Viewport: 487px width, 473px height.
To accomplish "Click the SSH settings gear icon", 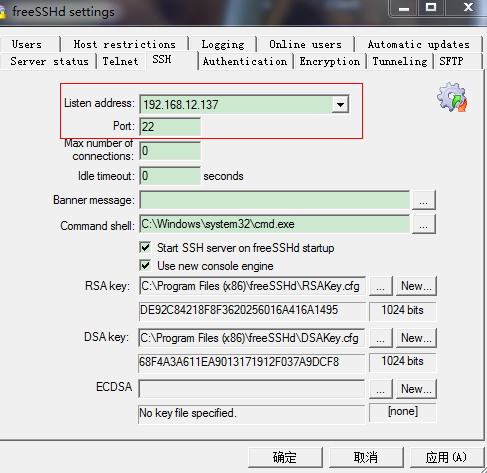I will 452,97.
